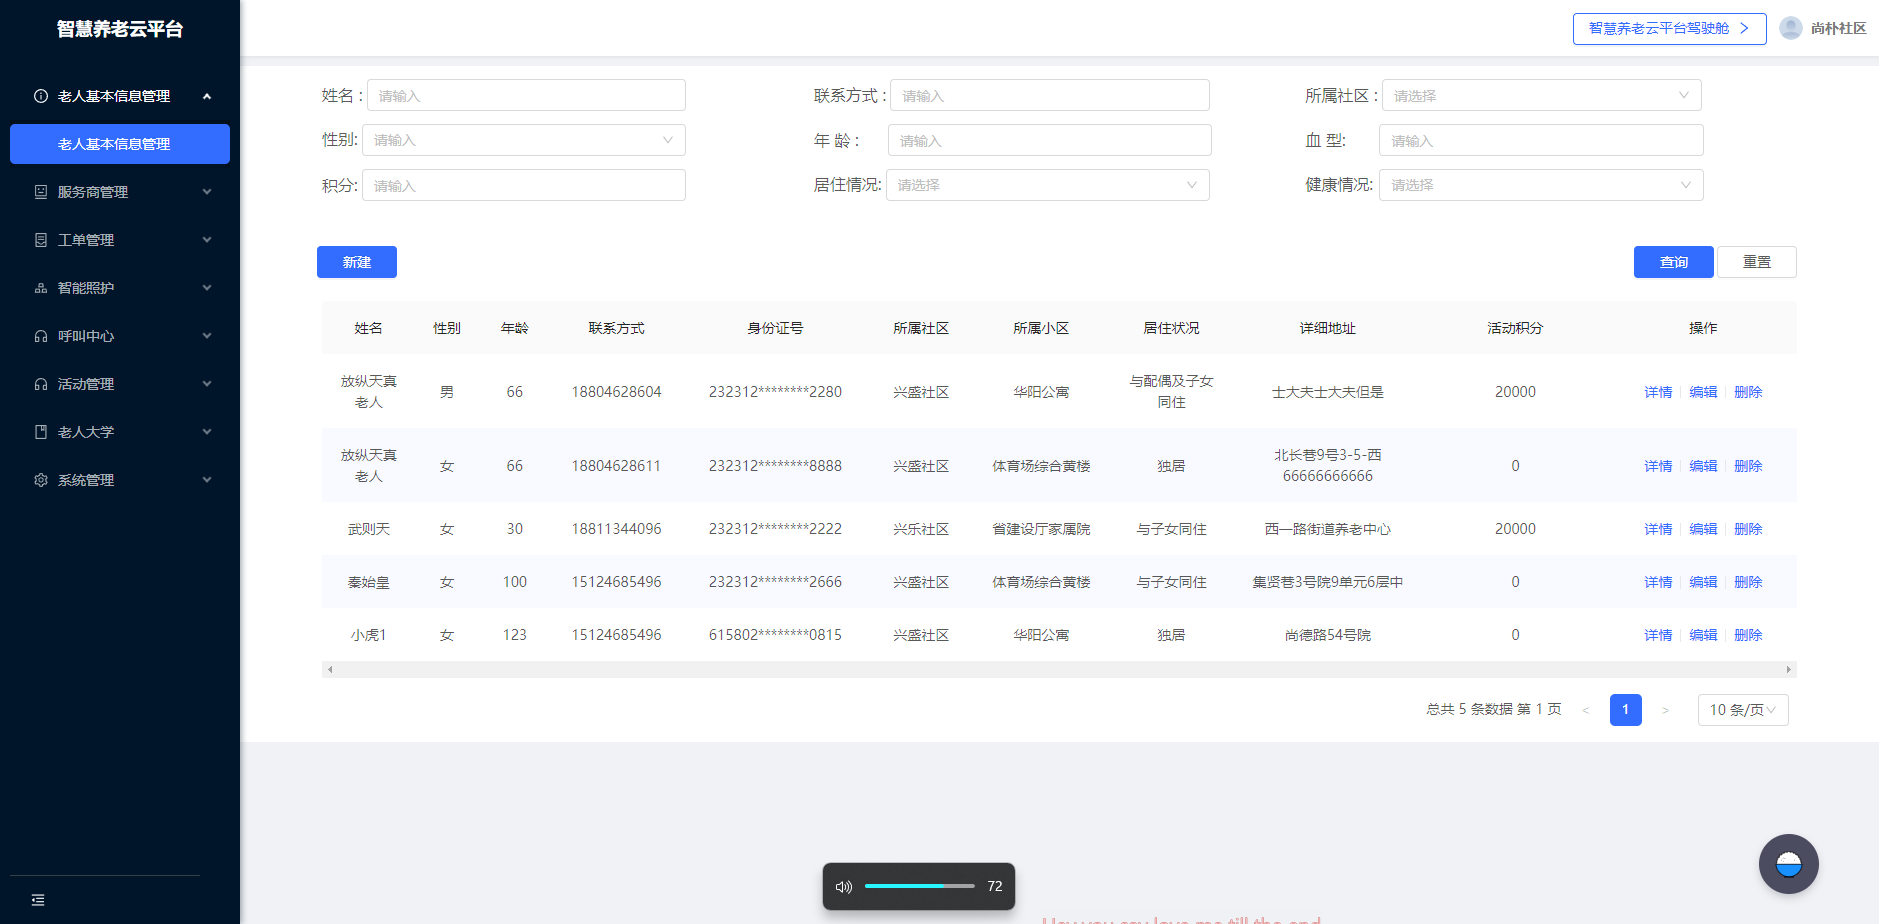Click the 系统管理 gear icon
The image size is (1879, 924).
pyautogui.click(x=41, y=480)
